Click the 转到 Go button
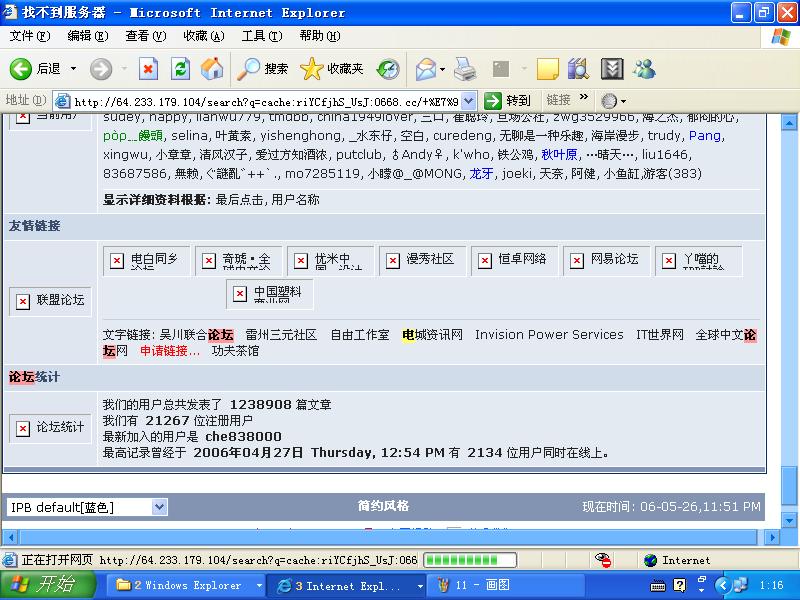This screenshot has width=800, height=600. click(x=508, y=101)
